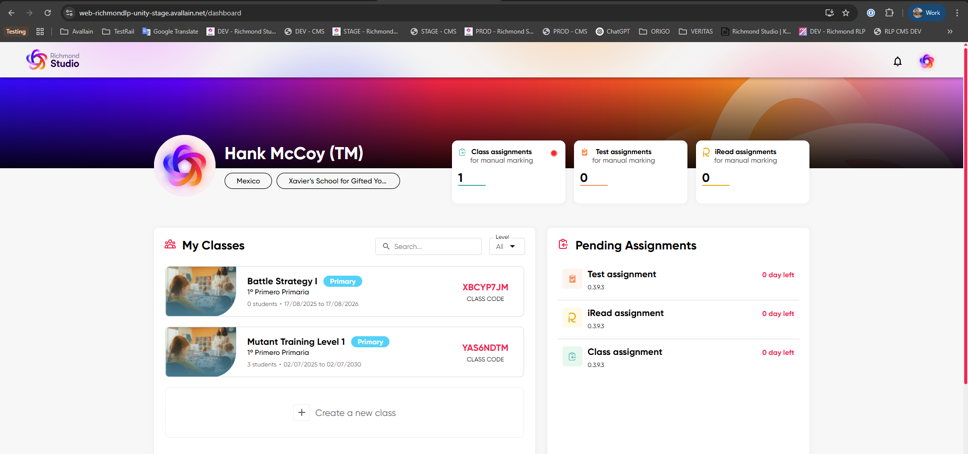Open Mutant Training Level 1 class thumbnail
This screenshot has width=968, height=454.
pyautogui.click(x=201, y=351)
